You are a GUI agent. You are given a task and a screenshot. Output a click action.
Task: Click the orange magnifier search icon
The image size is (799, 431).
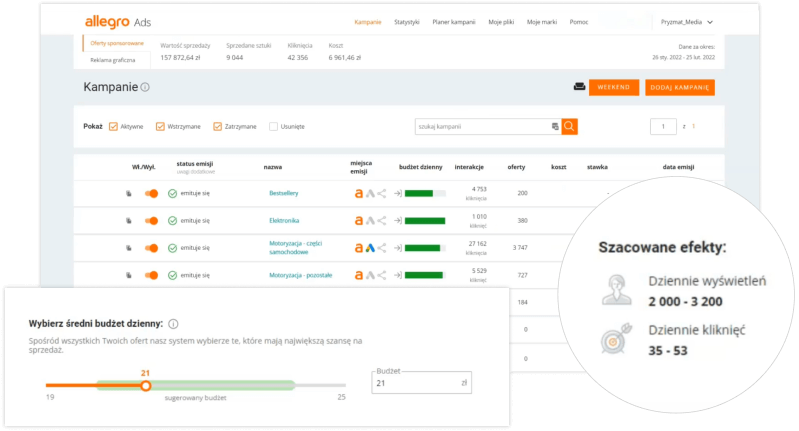tap(569, 126)
